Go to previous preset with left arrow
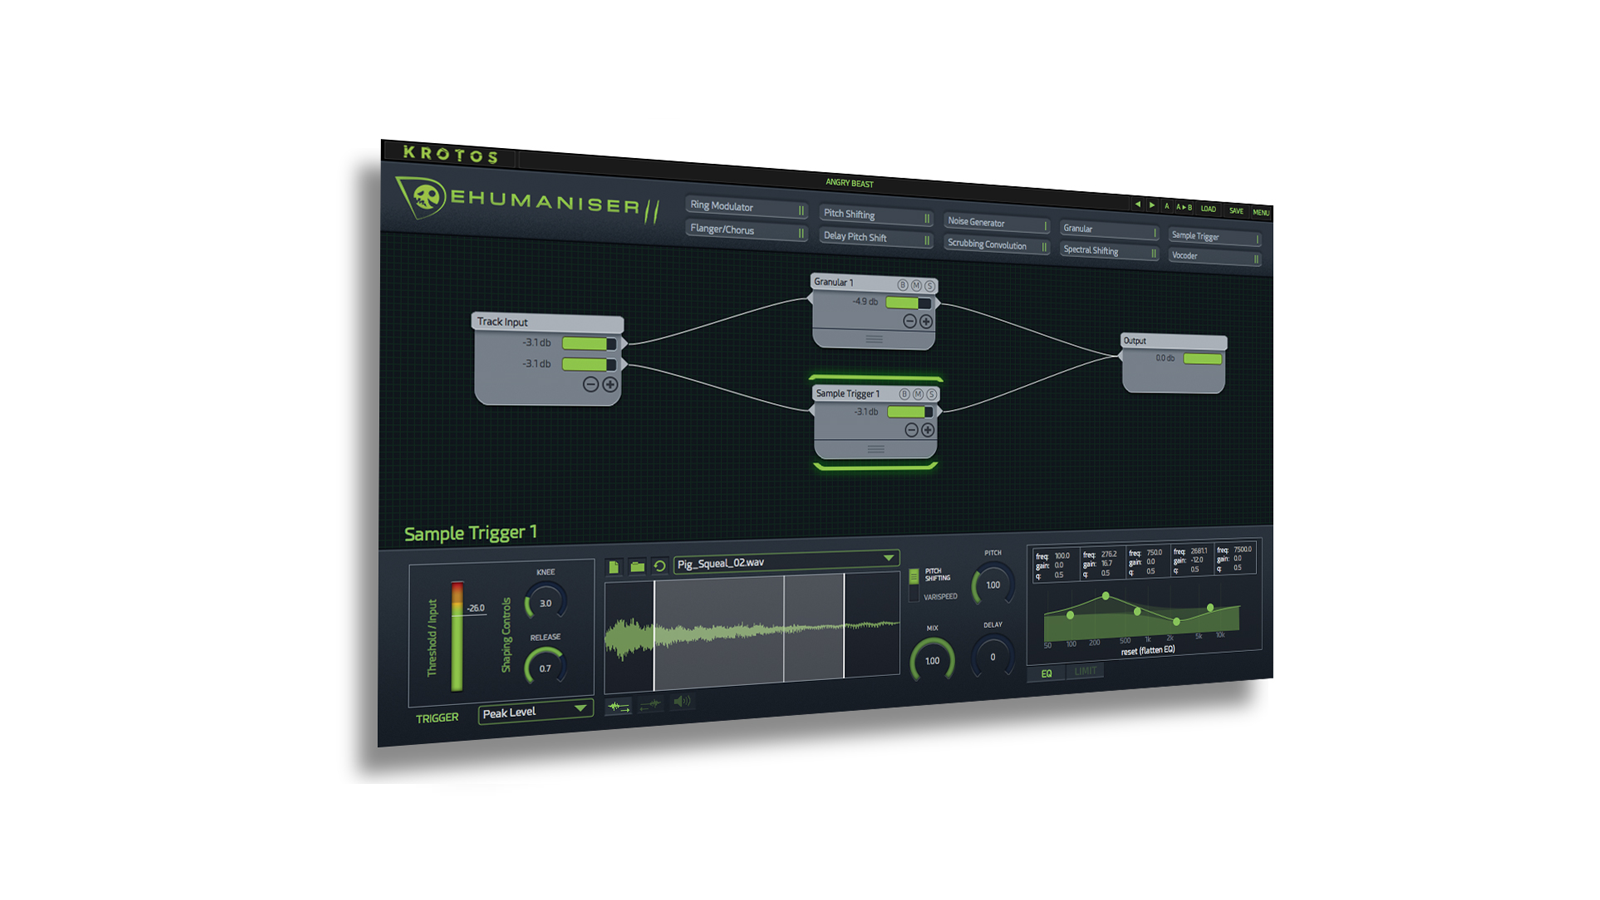The width and height of the screenshot is (1600, 900). (1138, 204)
